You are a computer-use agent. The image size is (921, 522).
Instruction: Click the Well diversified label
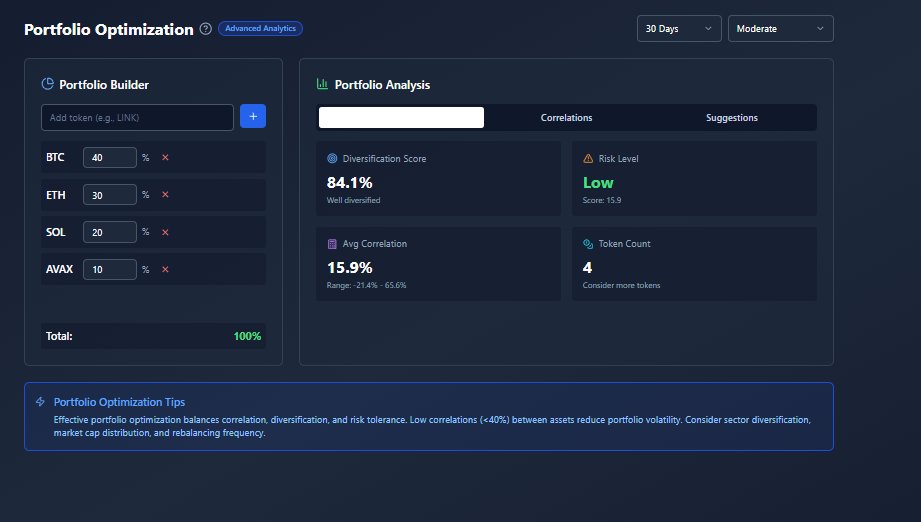[354, 200]
